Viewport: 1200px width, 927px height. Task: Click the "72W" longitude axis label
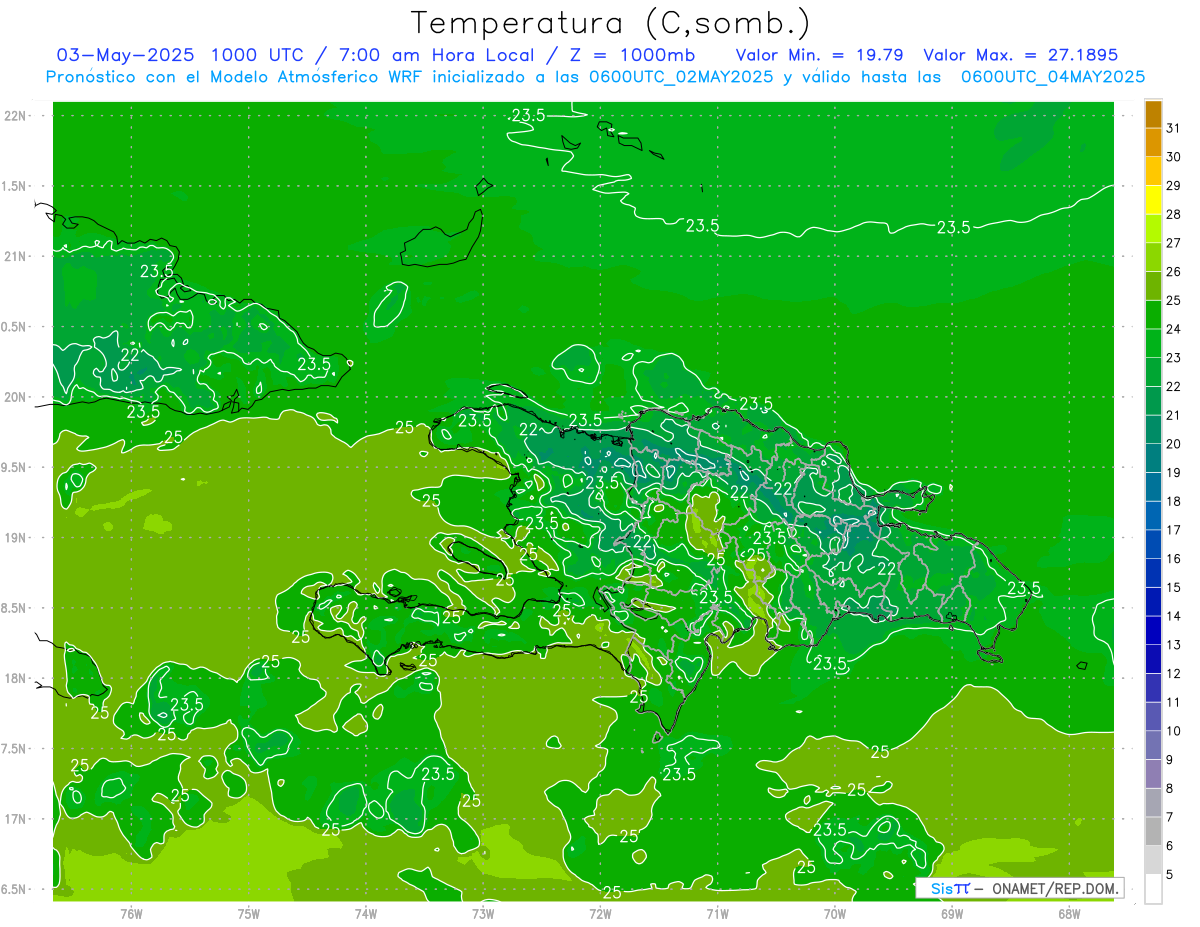pyautogui.click(x=600, y=913)
